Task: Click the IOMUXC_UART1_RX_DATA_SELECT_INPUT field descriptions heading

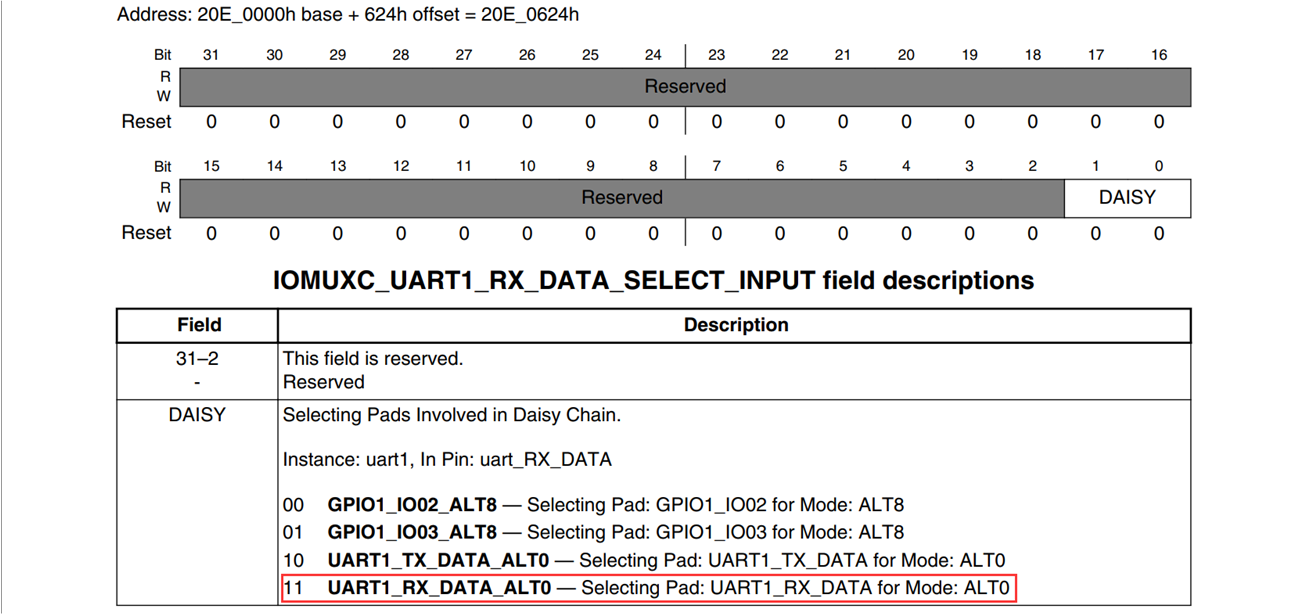Action: coord(653,280)
